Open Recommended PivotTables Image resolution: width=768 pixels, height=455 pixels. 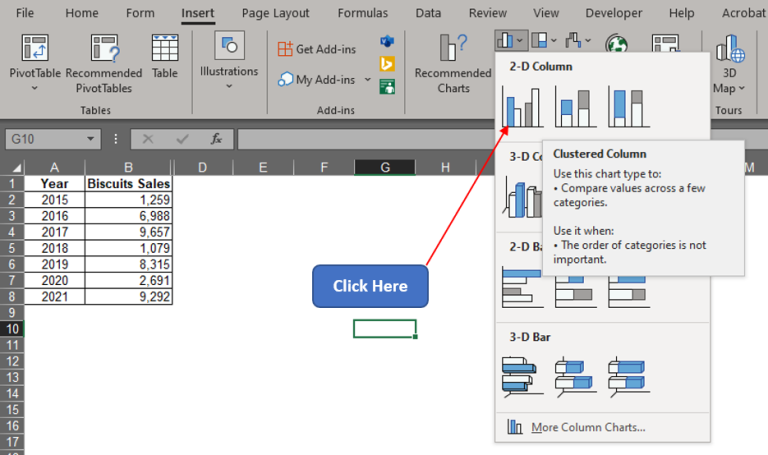pos(104,62)
